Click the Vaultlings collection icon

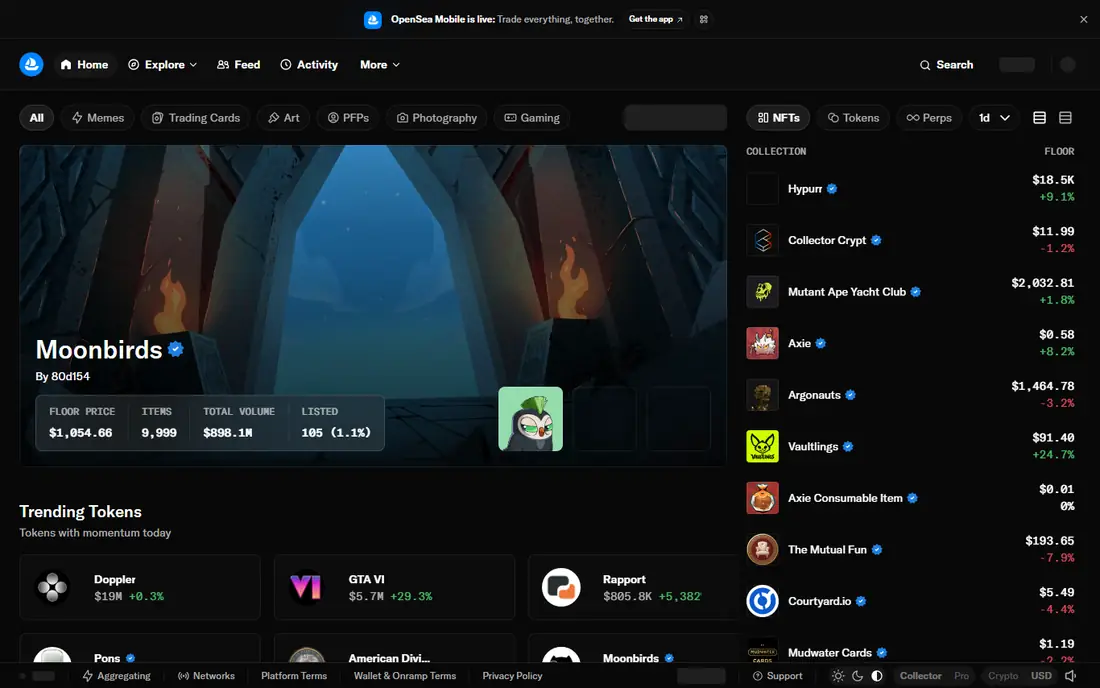[x=763, y=447]
